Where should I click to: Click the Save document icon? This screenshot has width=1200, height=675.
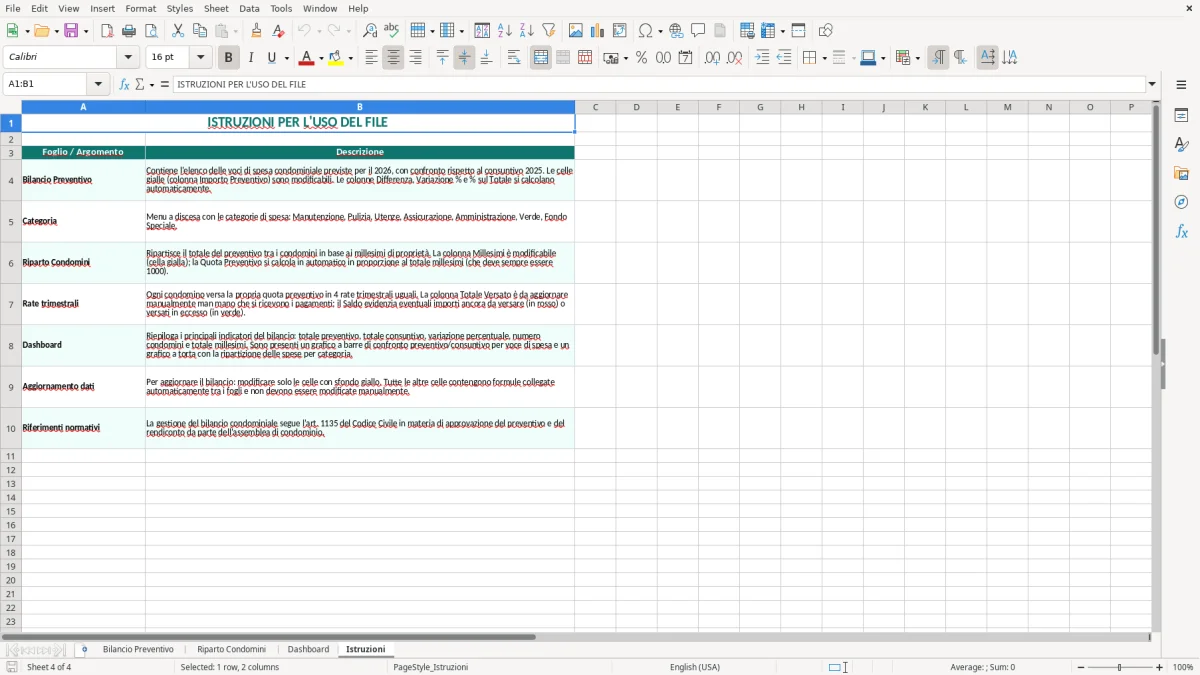pyautogui.click(x=71, y=31)
